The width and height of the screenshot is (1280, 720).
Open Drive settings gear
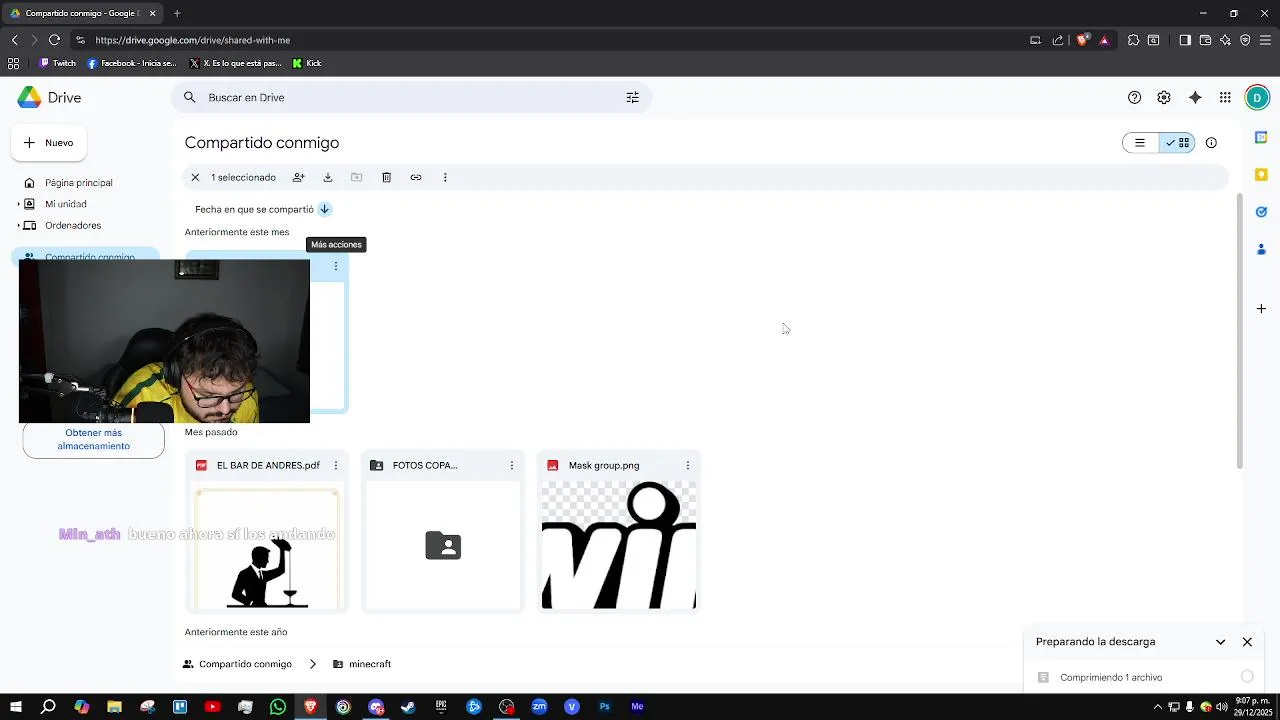click(1164, 97)
